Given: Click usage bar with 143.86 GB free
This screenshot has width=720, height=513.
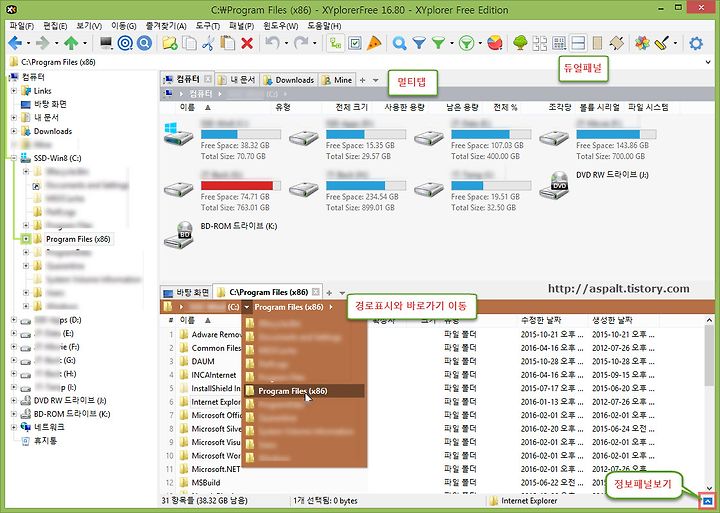Looking at the screenshot, I should coord(616,134).
